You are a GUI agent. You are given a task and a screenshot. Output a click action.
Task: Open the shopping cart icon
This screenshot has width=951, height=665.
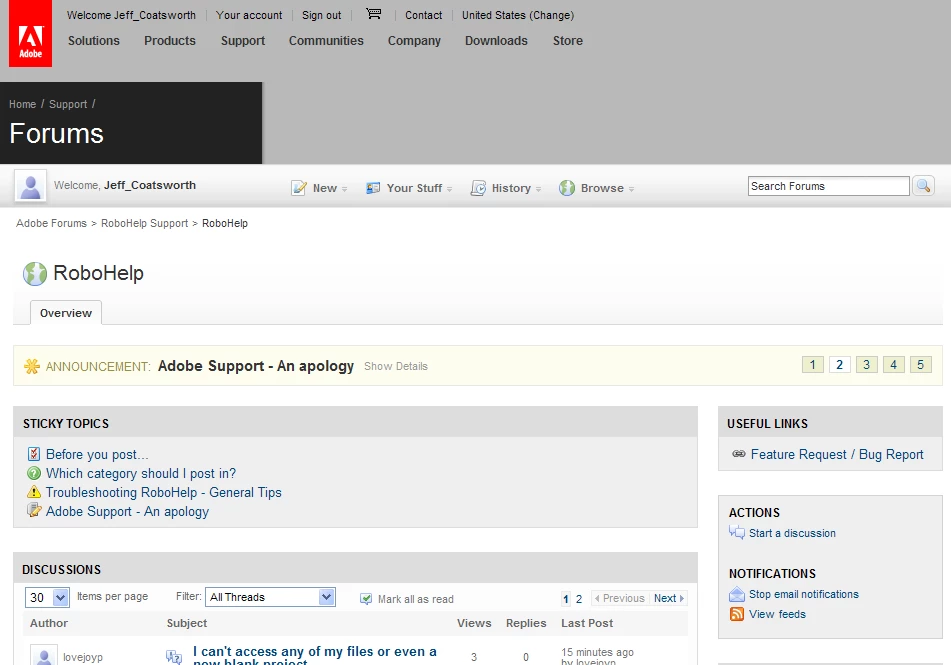(x=374, y=13)
